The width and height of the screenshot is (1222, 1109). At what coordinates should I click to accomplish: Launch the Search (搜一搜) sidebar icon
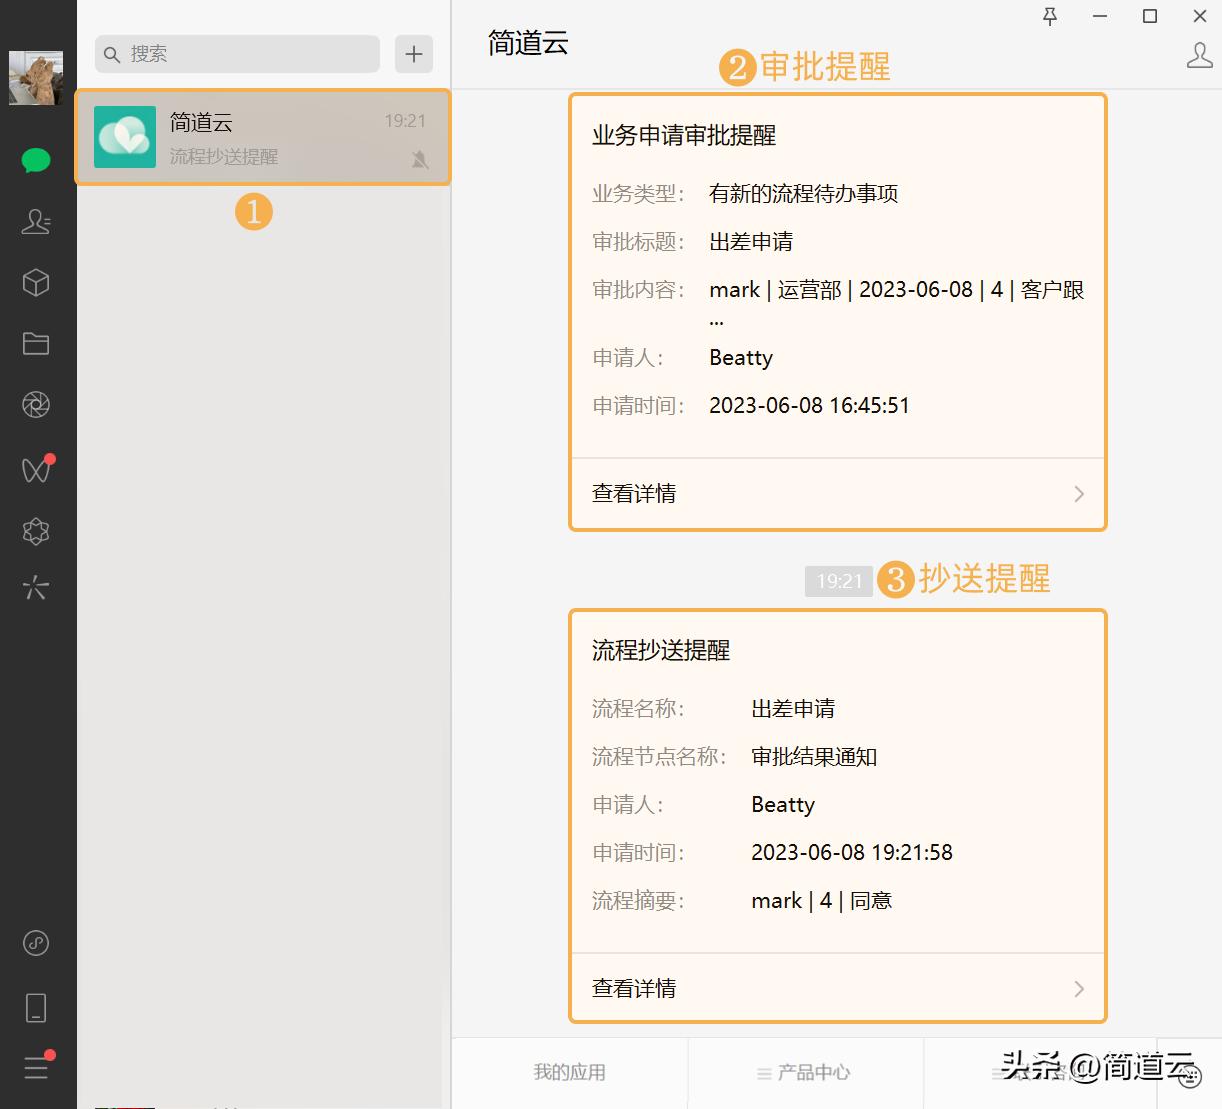(37, 588)
